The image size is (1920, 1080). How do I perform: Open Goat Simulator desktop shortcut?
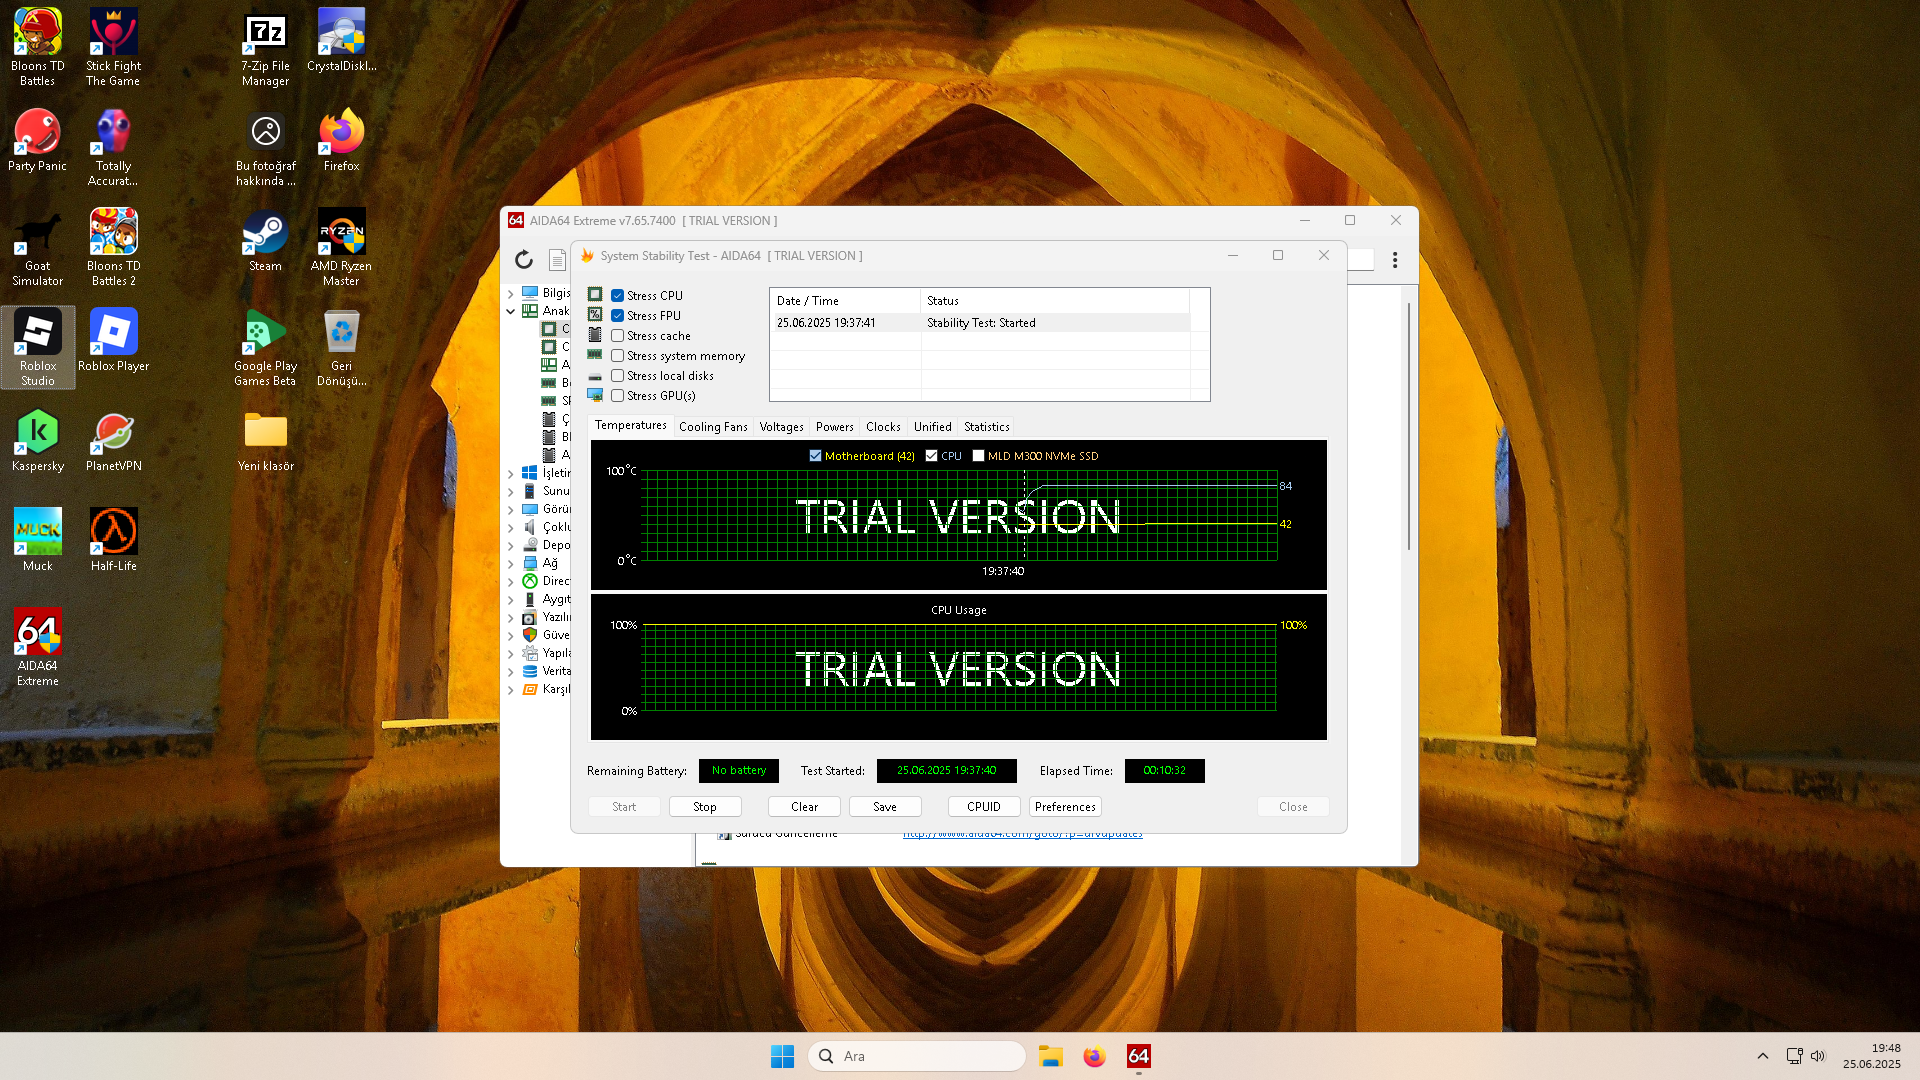(38, 247)
